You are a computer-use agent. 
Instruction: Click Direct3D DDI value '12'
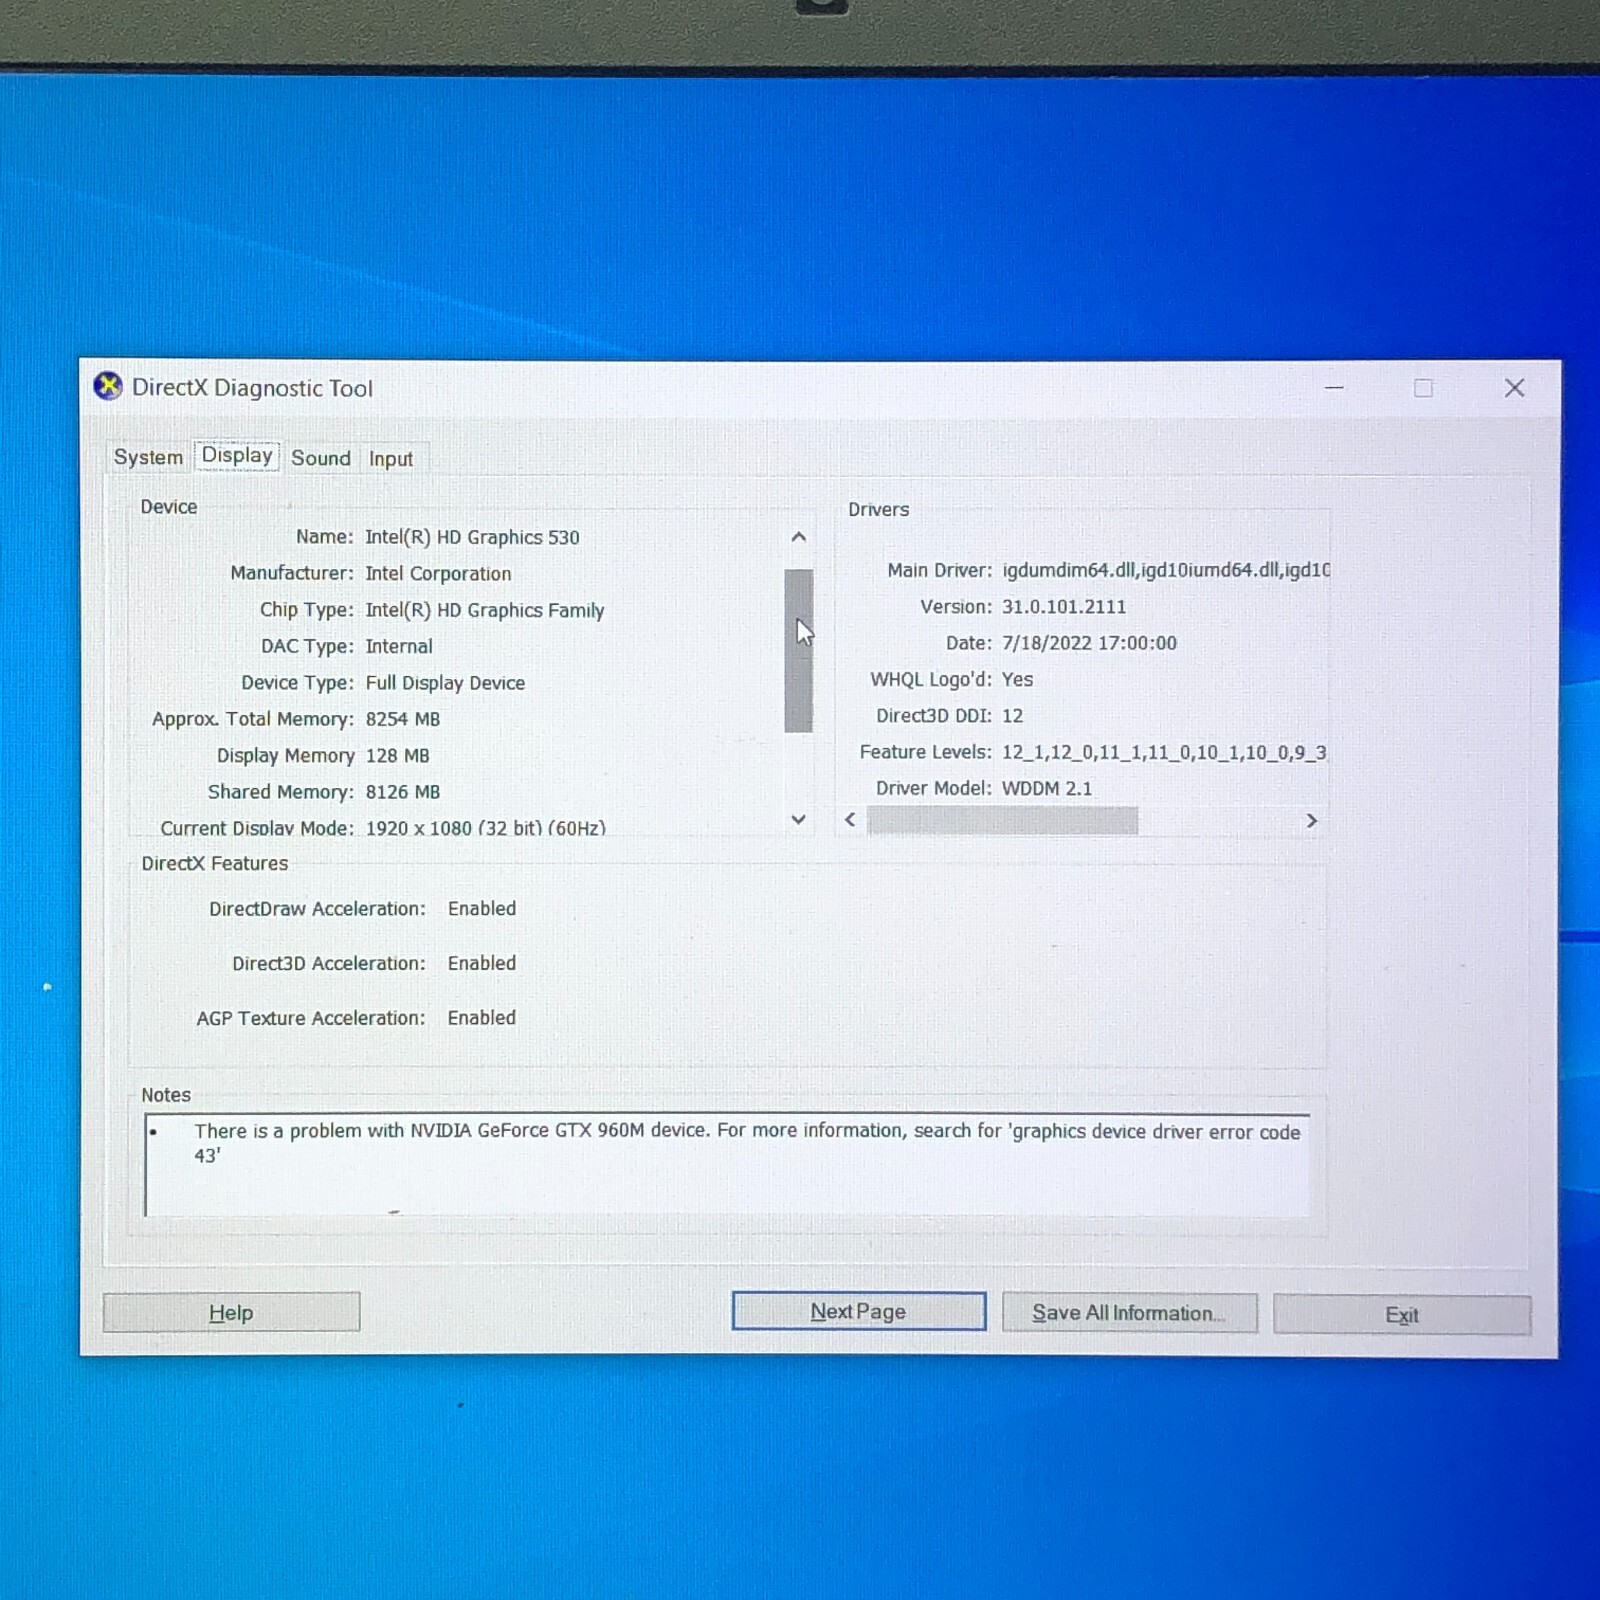pos(1012,716)
